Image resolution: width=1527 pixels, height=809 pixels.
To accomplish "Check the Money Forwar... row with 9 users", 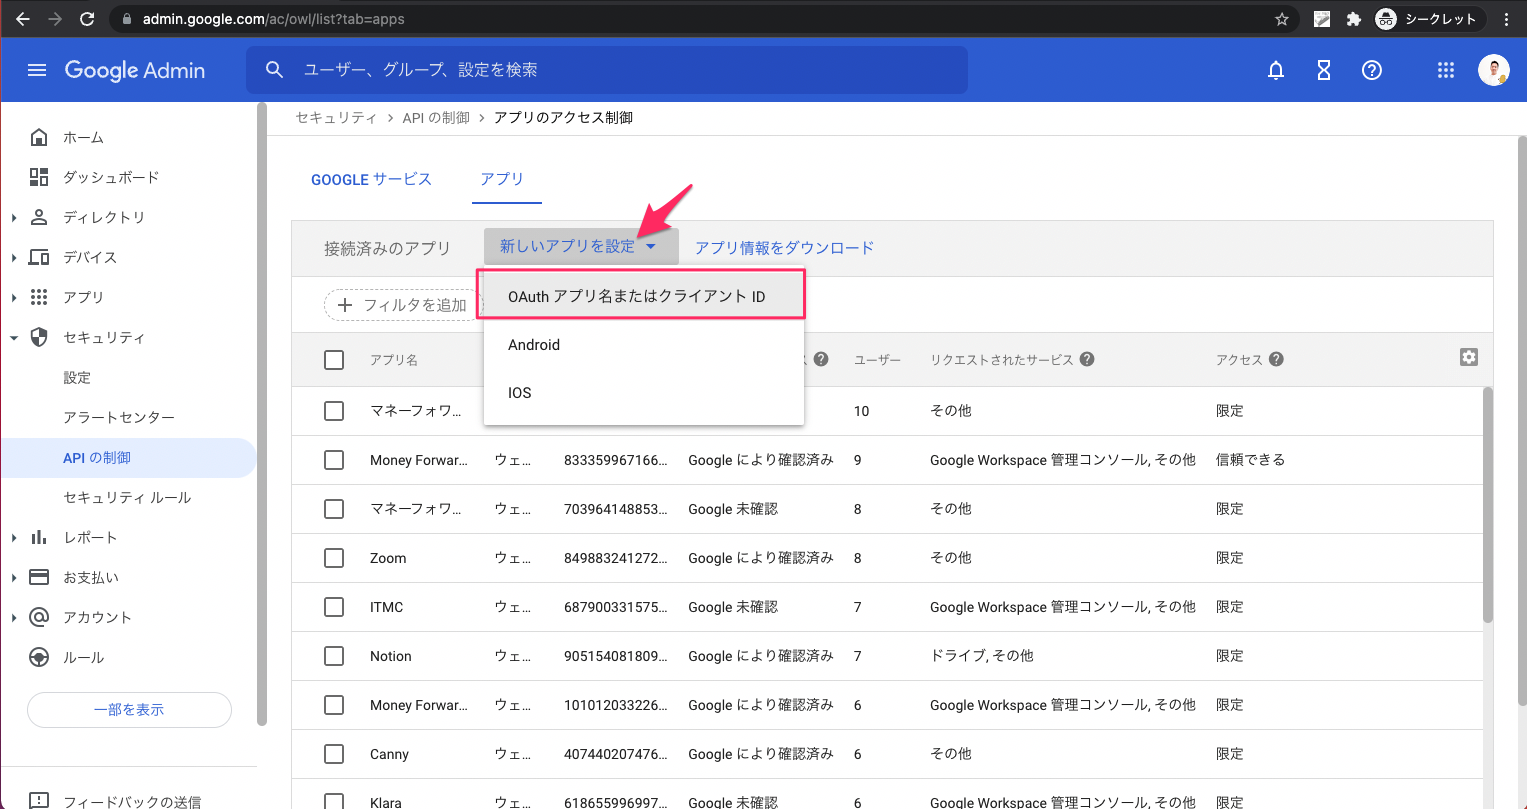I will click(x=334, y=460).
